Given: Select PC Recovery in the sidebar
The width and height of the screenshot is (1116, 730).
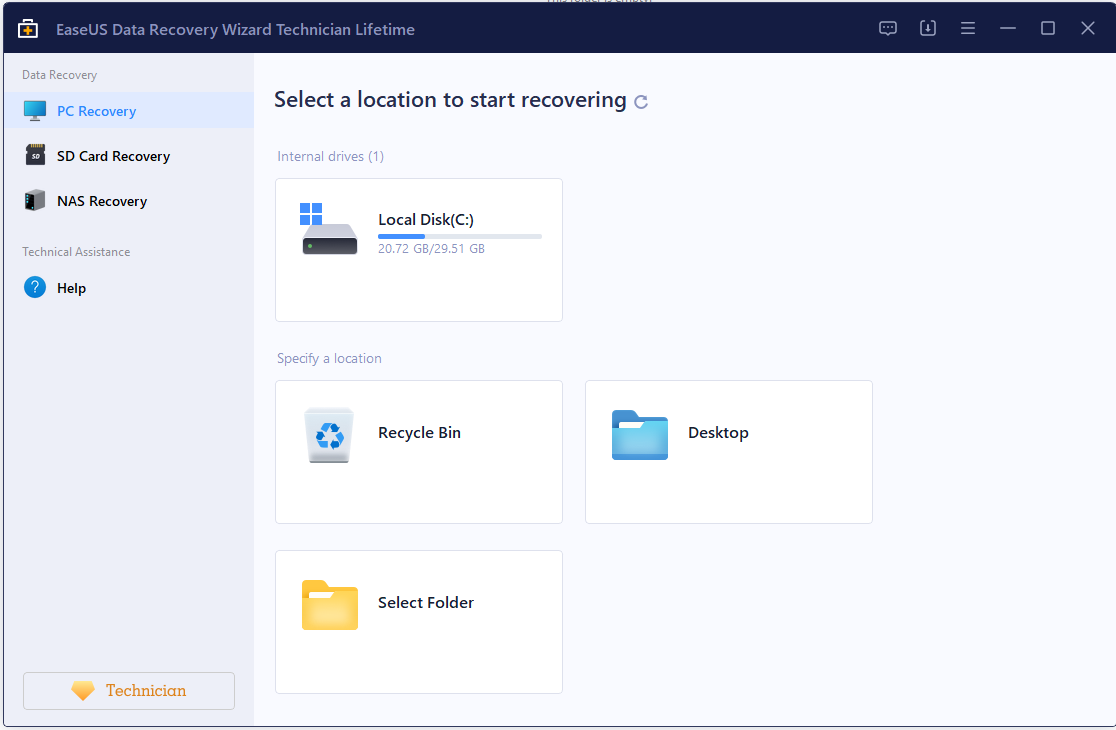Looking at the screenshot, I should pyautogui.click(x=129, y=111).
